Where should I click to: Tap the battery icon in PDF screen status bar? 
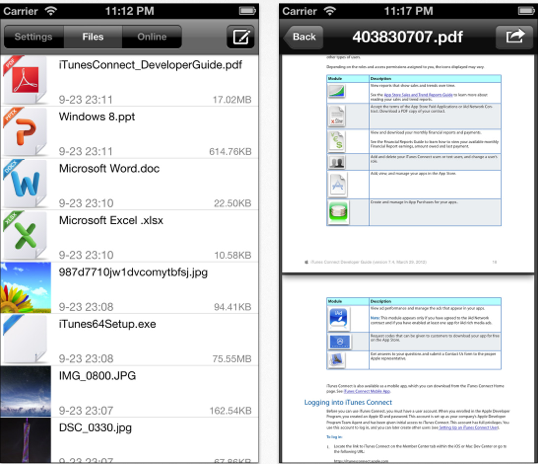[x=526, y=11]
